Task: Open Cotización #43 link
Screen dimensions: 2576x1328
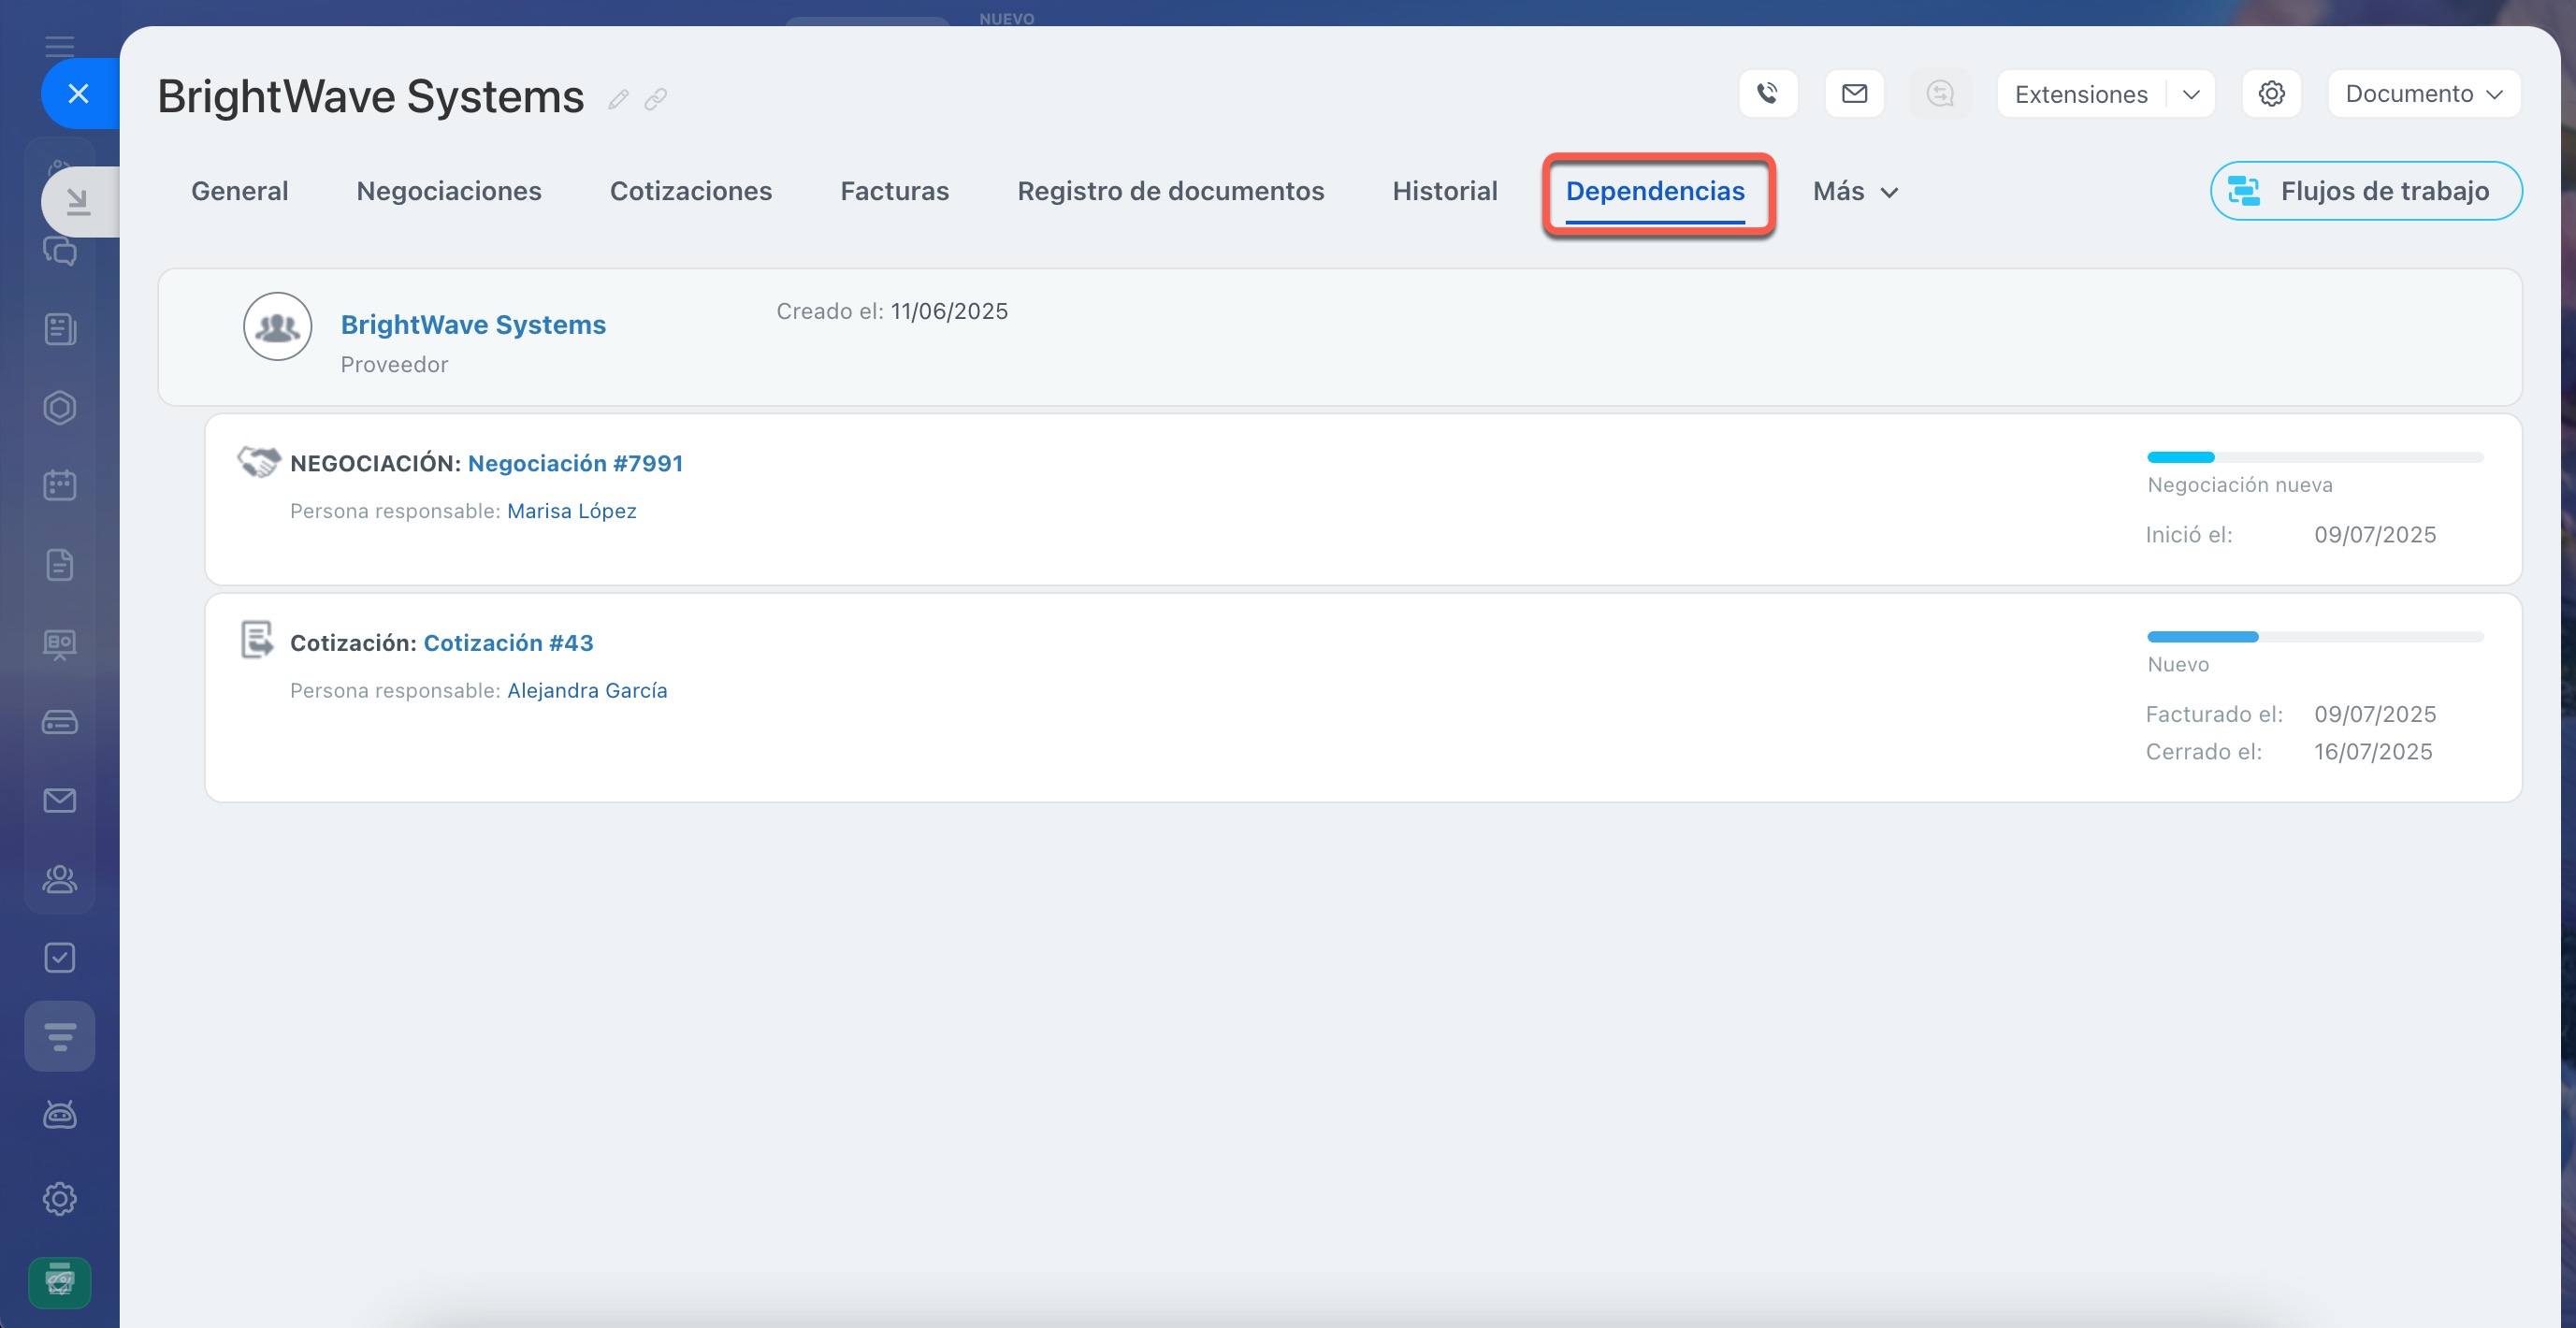Action: click(508, 643)
